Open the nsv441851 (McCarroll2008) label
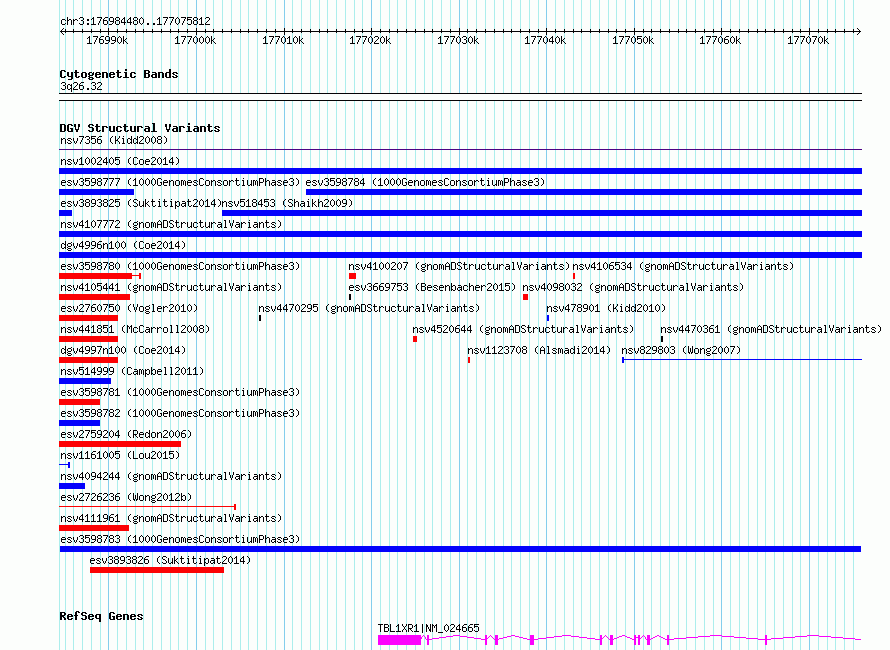Screen dimensions: 890x650 point(135,329)
